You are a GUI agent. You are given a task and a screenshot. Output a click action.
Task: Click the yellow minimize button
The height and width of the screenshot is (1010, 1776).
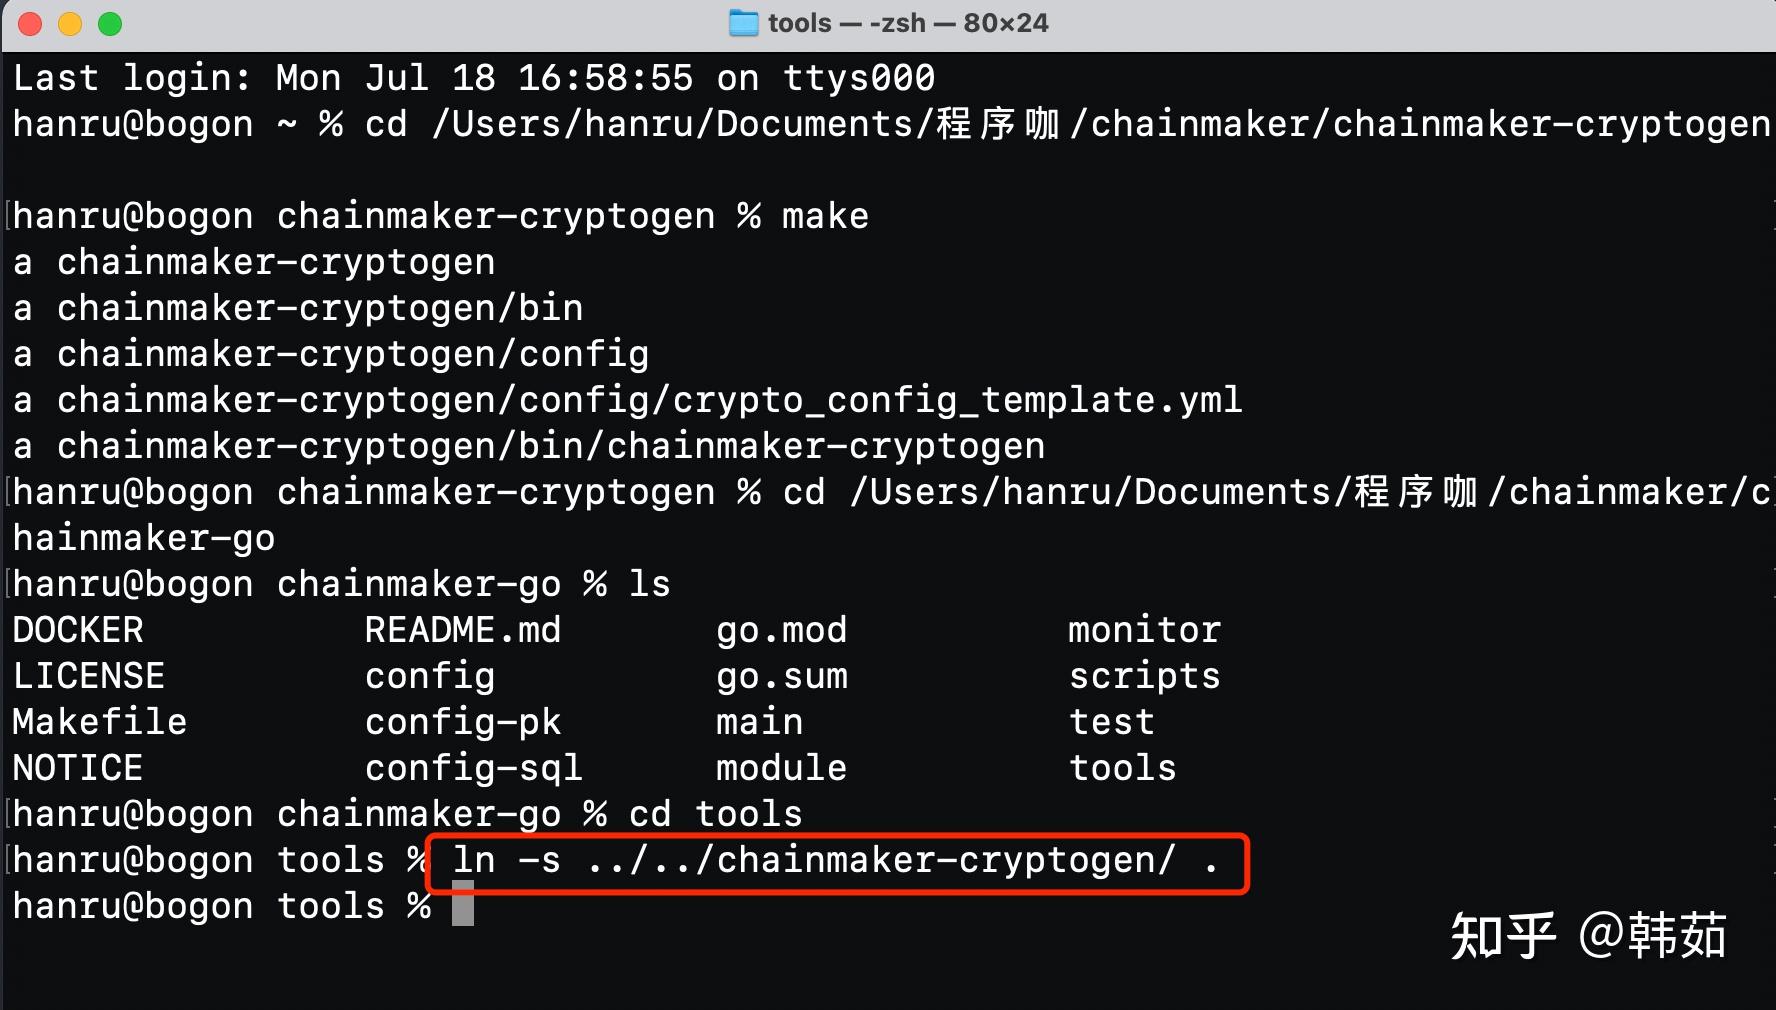[x=70, y=23]
